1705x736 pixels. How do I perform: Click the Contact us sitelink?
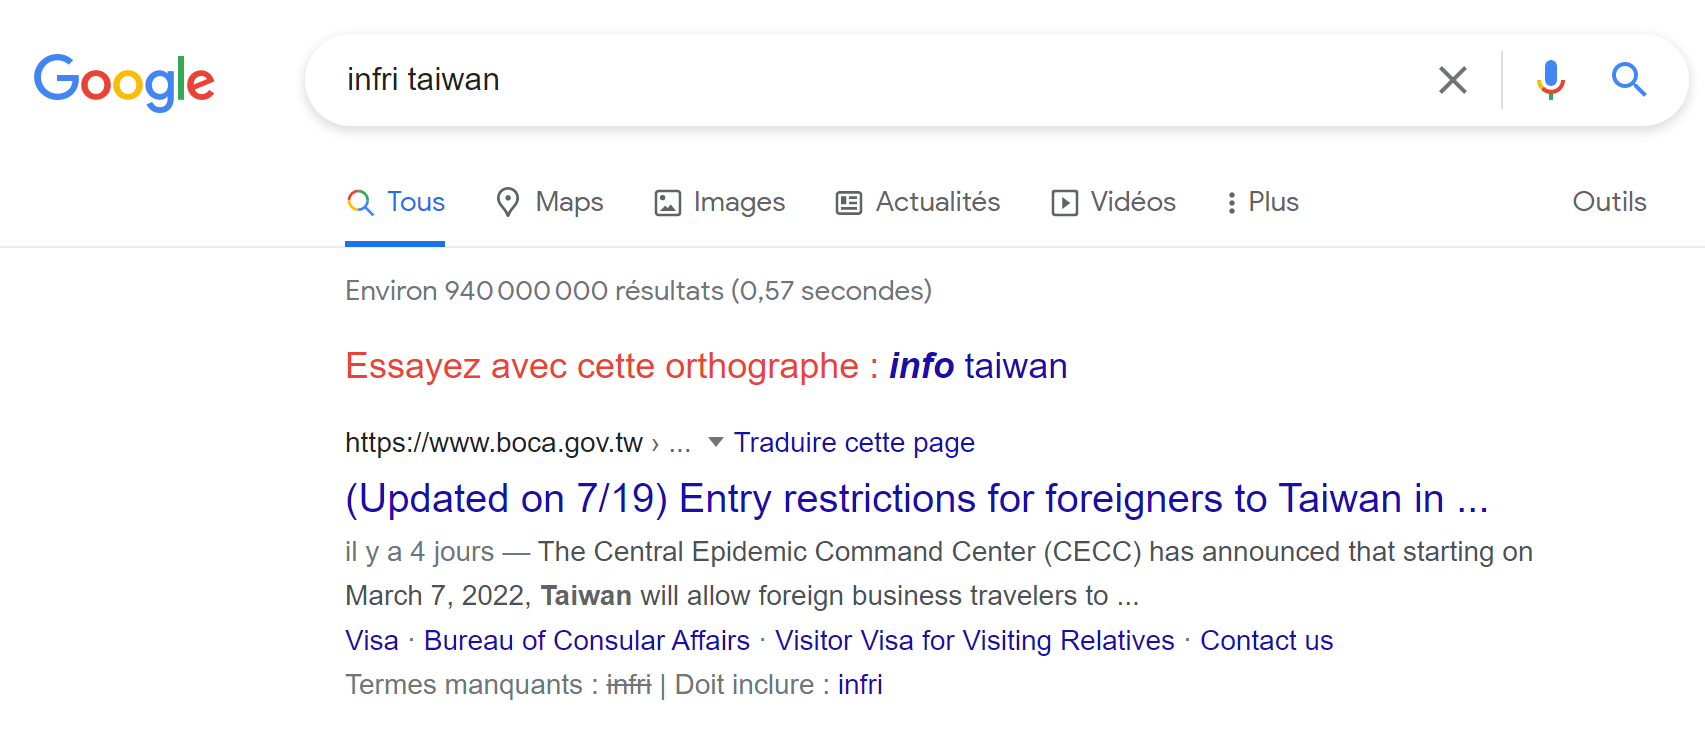1266,640
